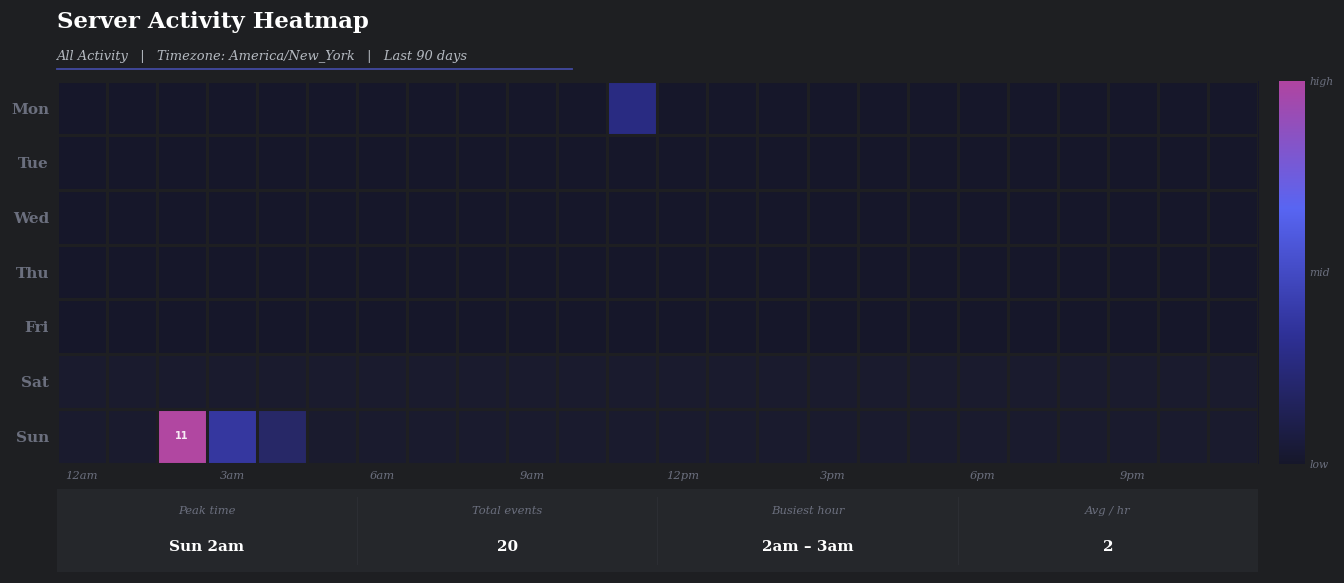
Task: Click the Mon 10am active cell
Action: click(x=632, y=108)
